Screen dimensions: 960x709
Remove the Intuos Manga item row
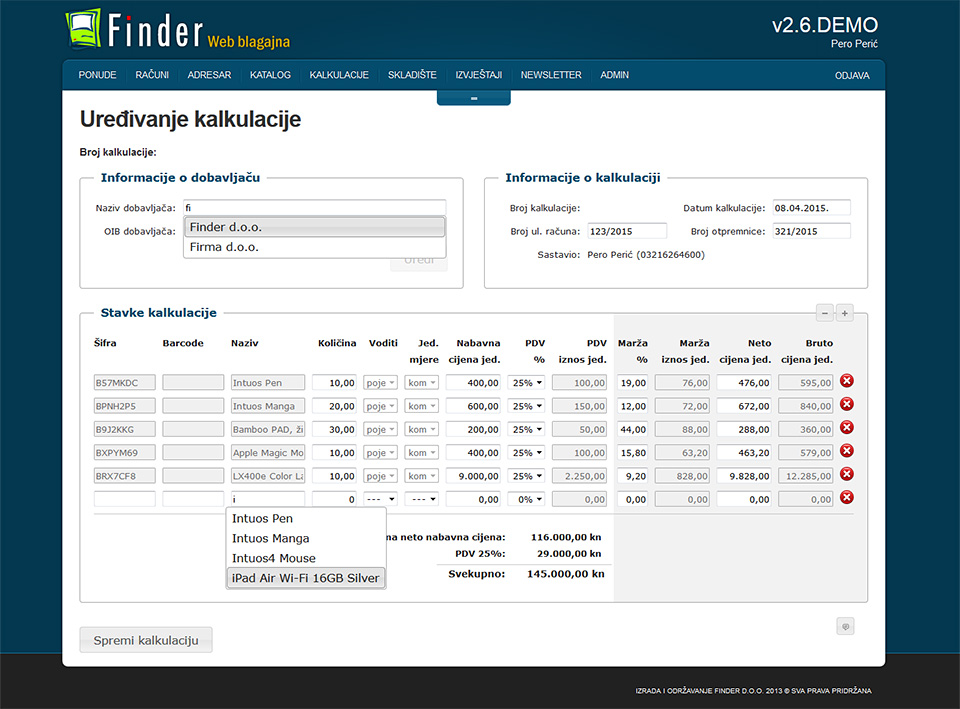click(x=847, y=404)
